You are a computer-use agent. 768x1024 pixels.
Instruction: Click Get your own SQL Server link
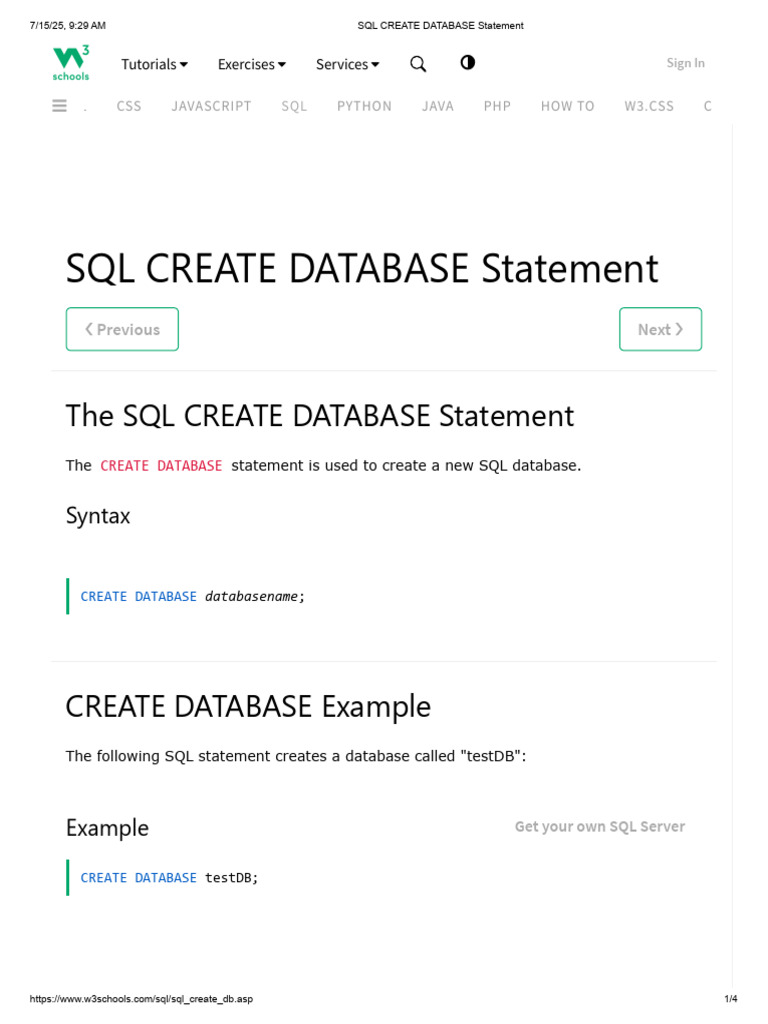click(599, 826)
